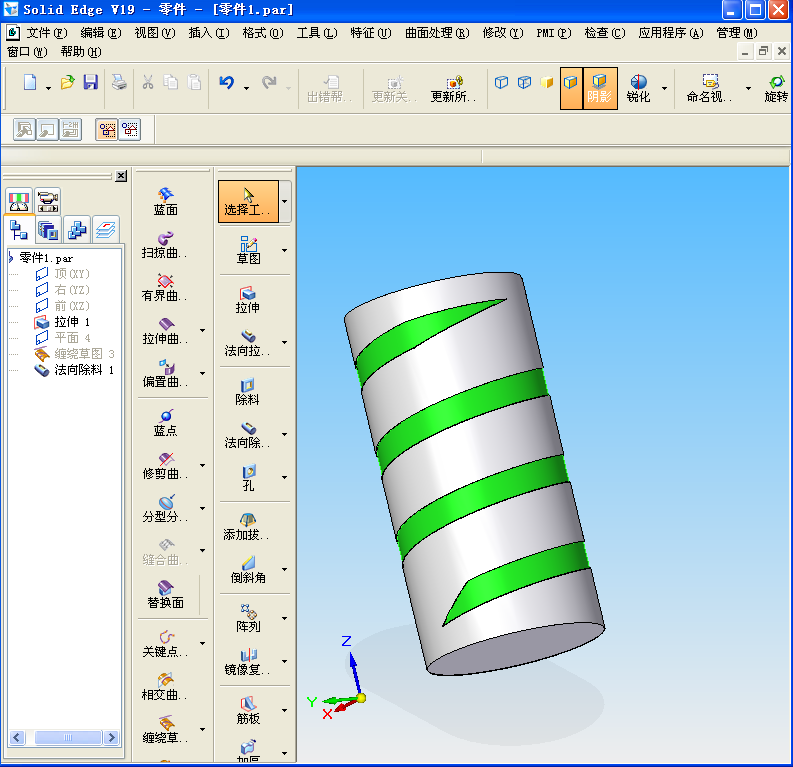
Task: Select the 倒斜角 chamfer tool
Action: [248, 570]
